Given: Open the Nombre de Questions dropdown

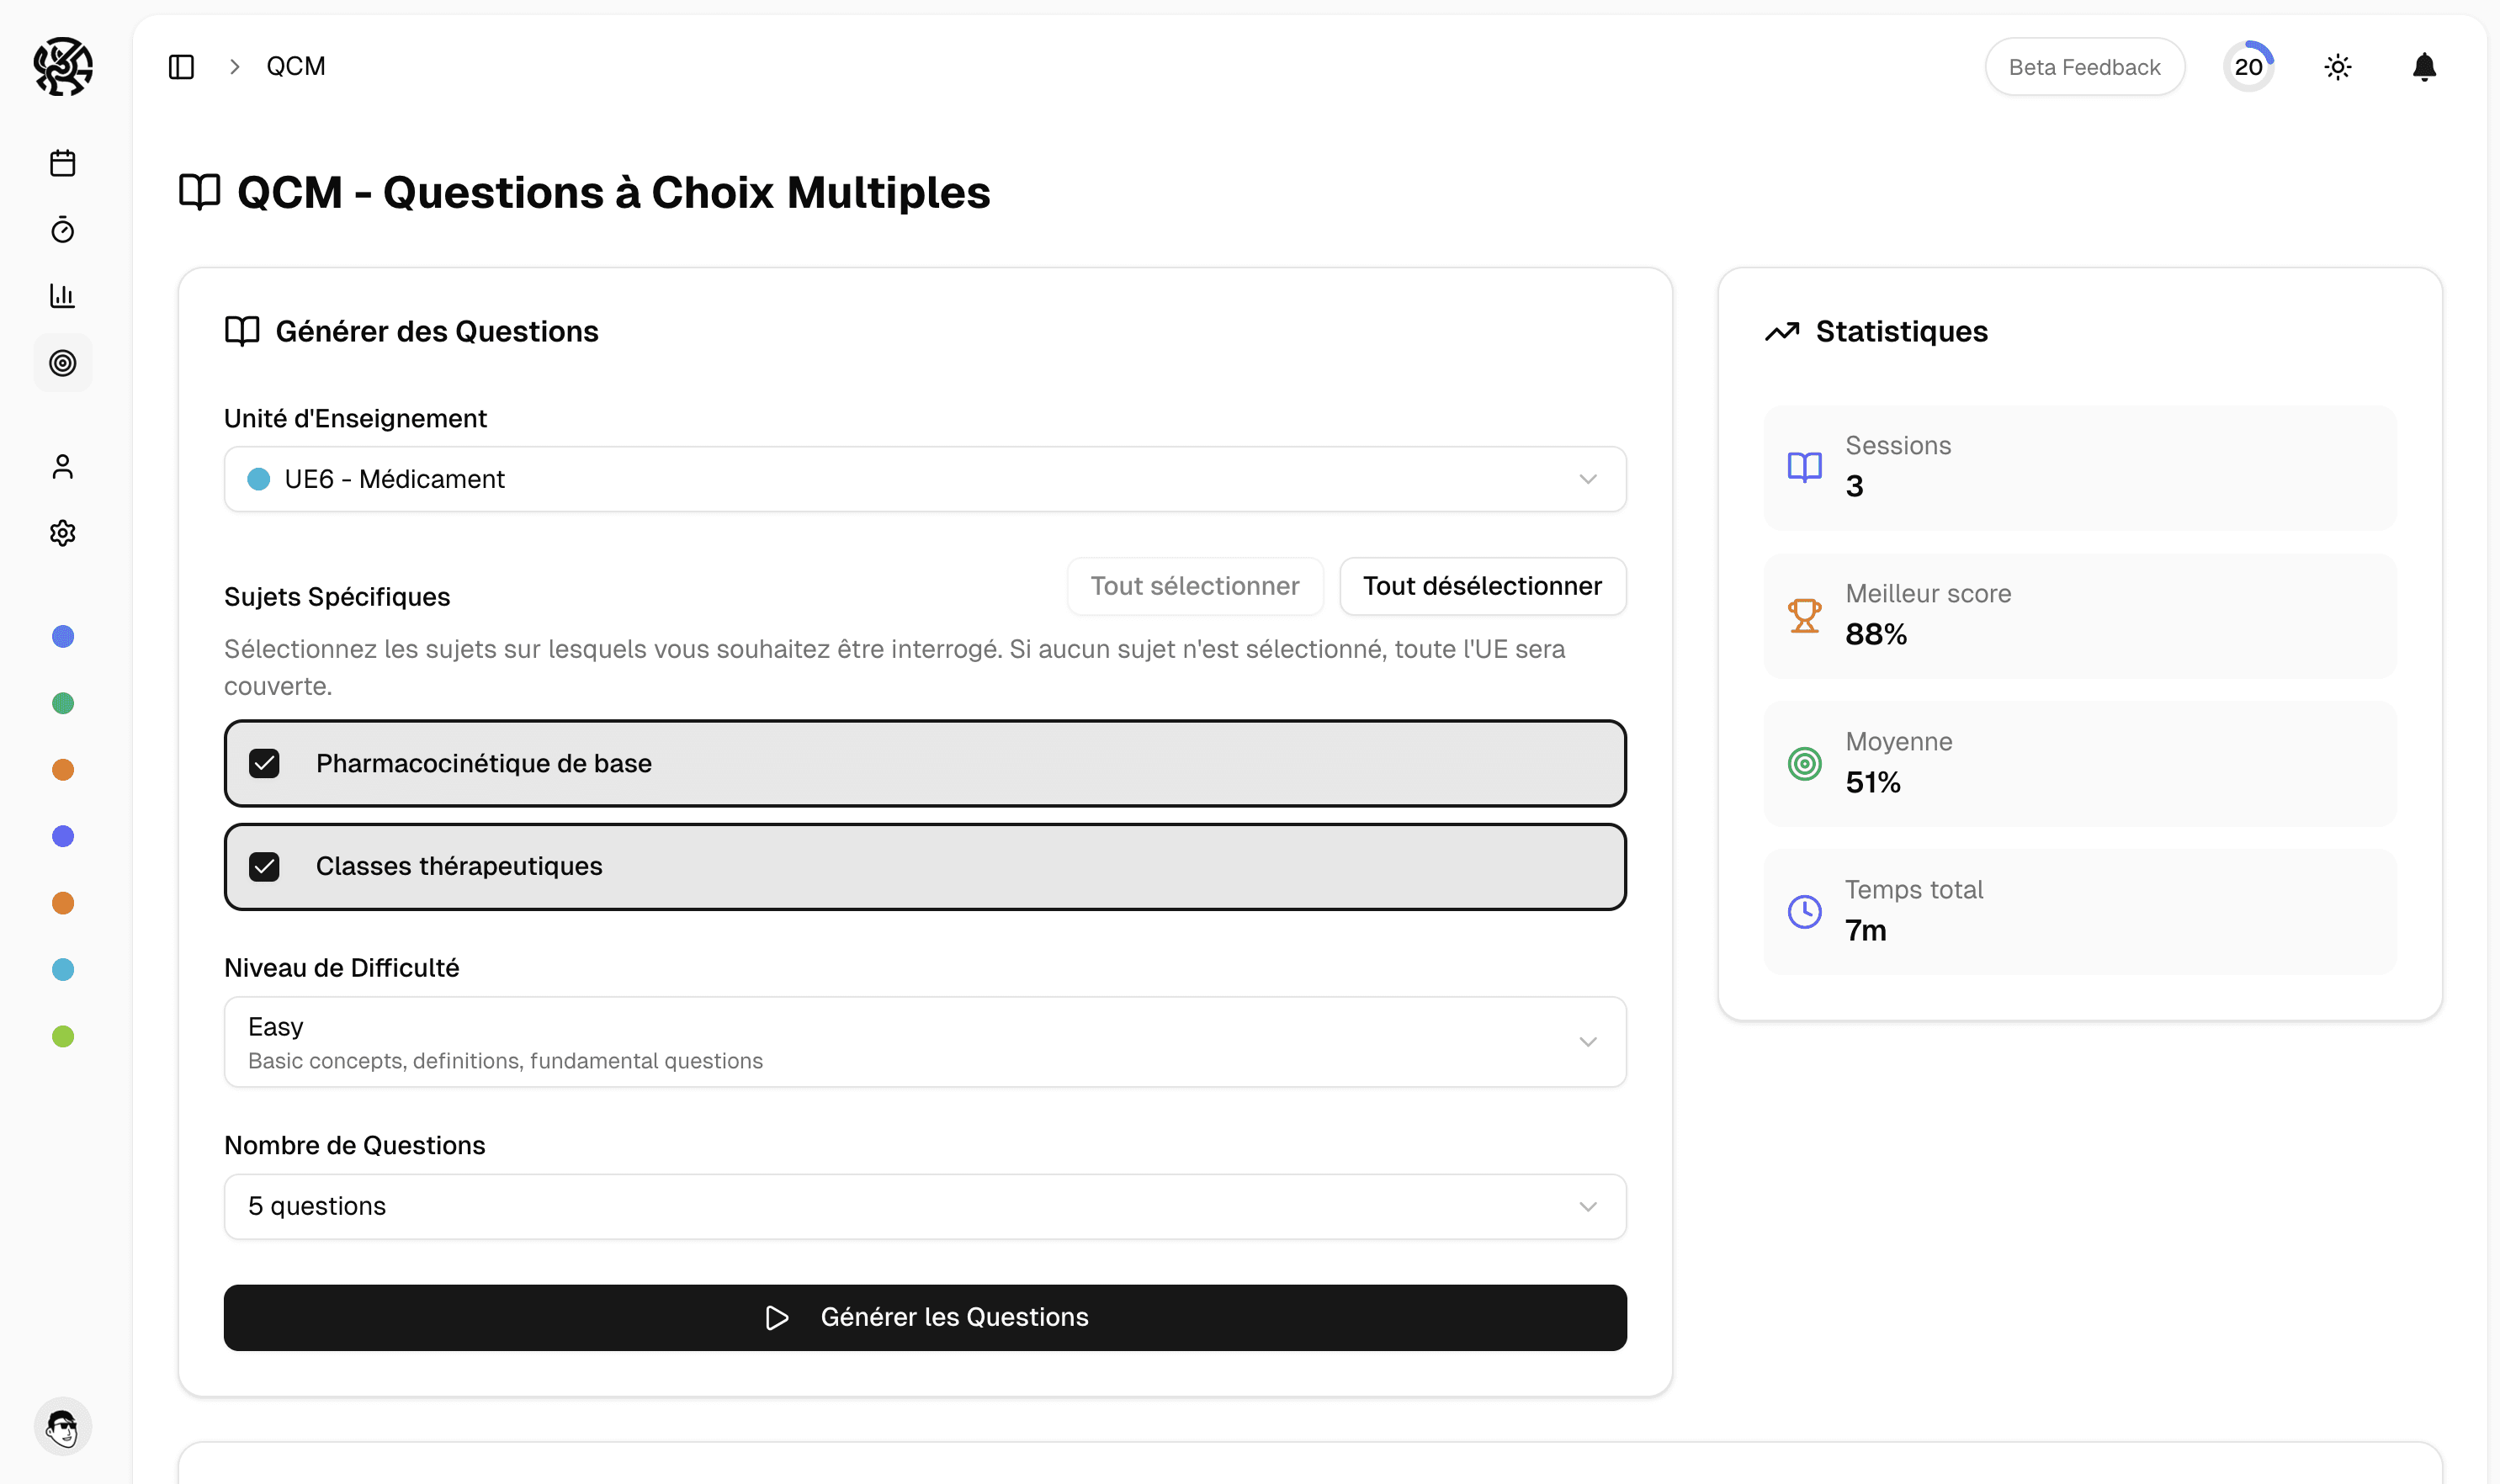Looking at the screenshot, I should [924, 1206].
